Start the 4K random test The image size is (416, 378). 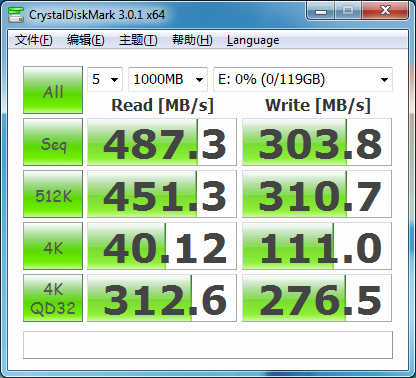(x=53, y=246)
